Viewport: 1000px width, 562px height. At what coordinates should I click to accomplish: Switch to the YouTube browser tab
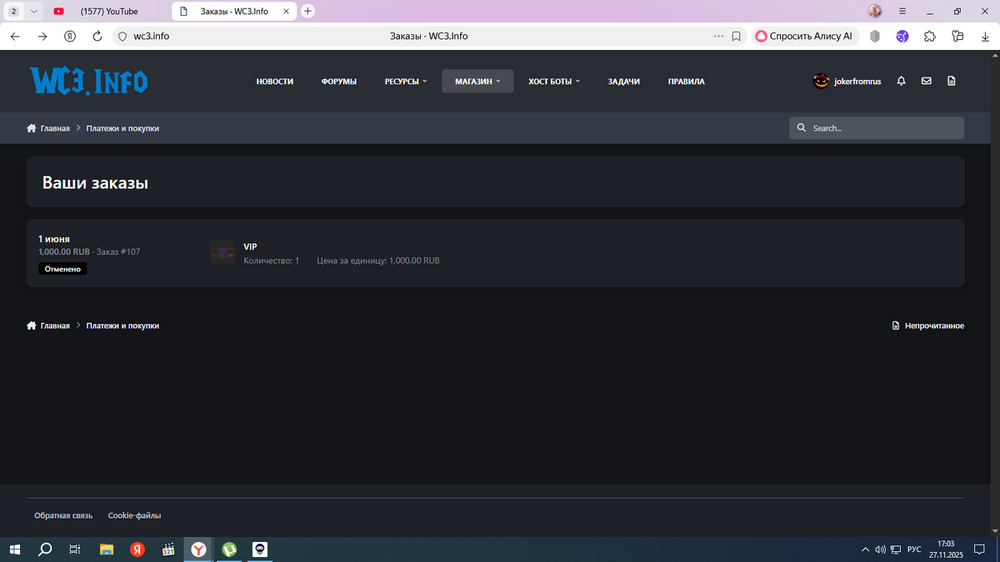(x=108, y=11)
